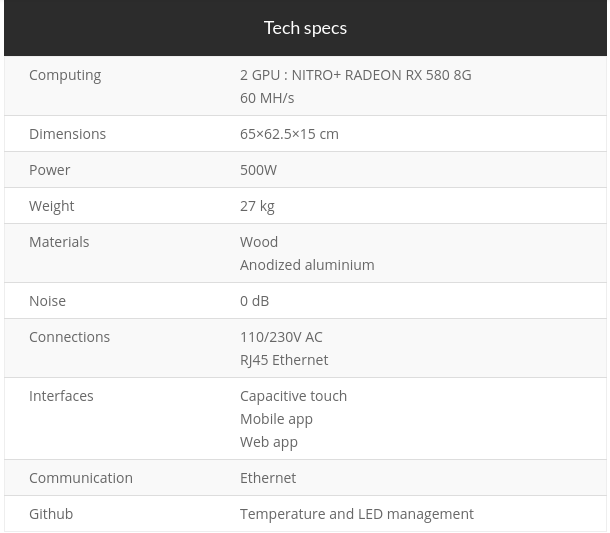Click the 0 dB noise value

click(x=254, y=301)
